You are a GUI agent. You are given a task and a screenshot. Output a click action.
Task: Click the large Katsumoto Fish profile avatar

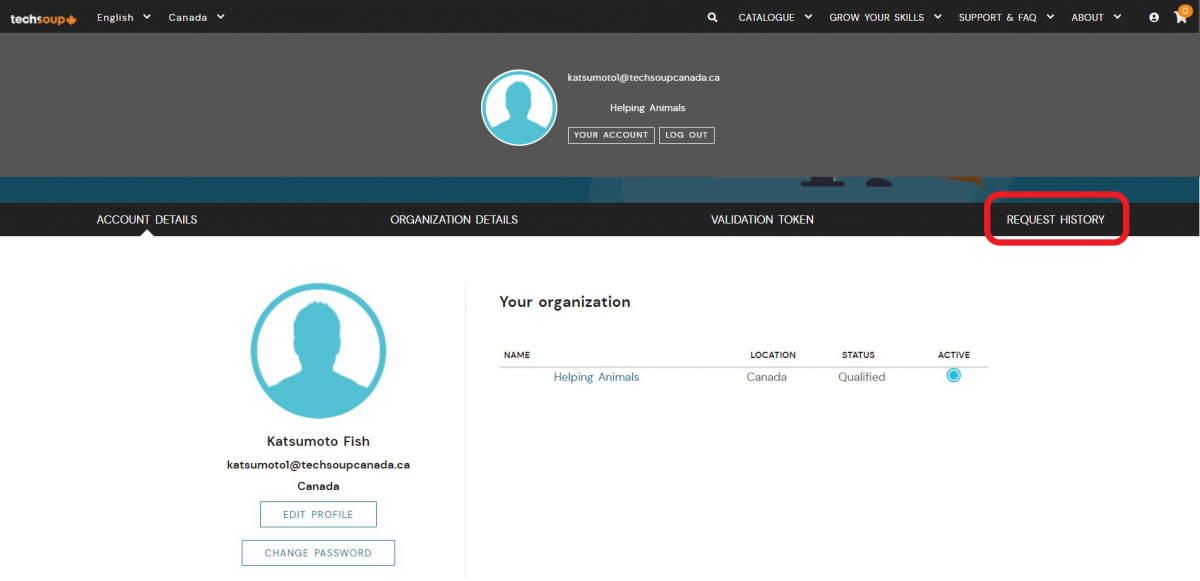pos(318,351)
